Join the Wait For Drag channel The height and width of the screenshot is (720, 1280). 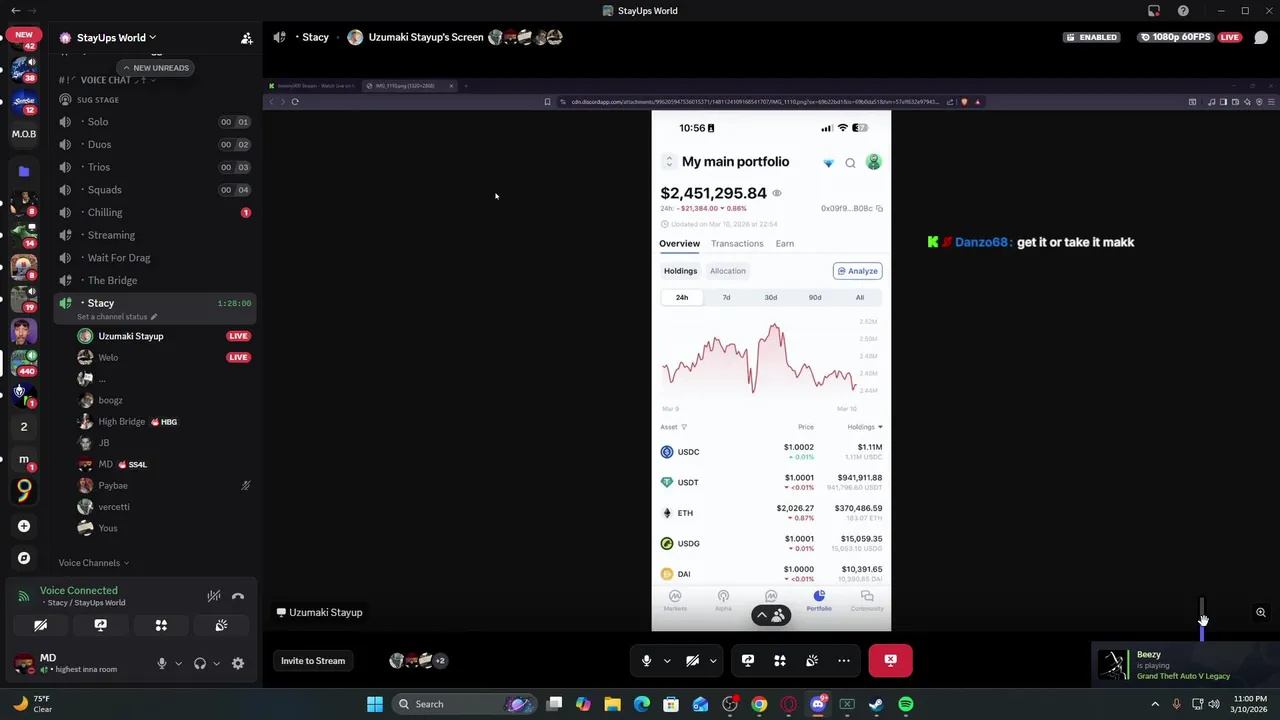pyautogui.click(x=154, y=258)
